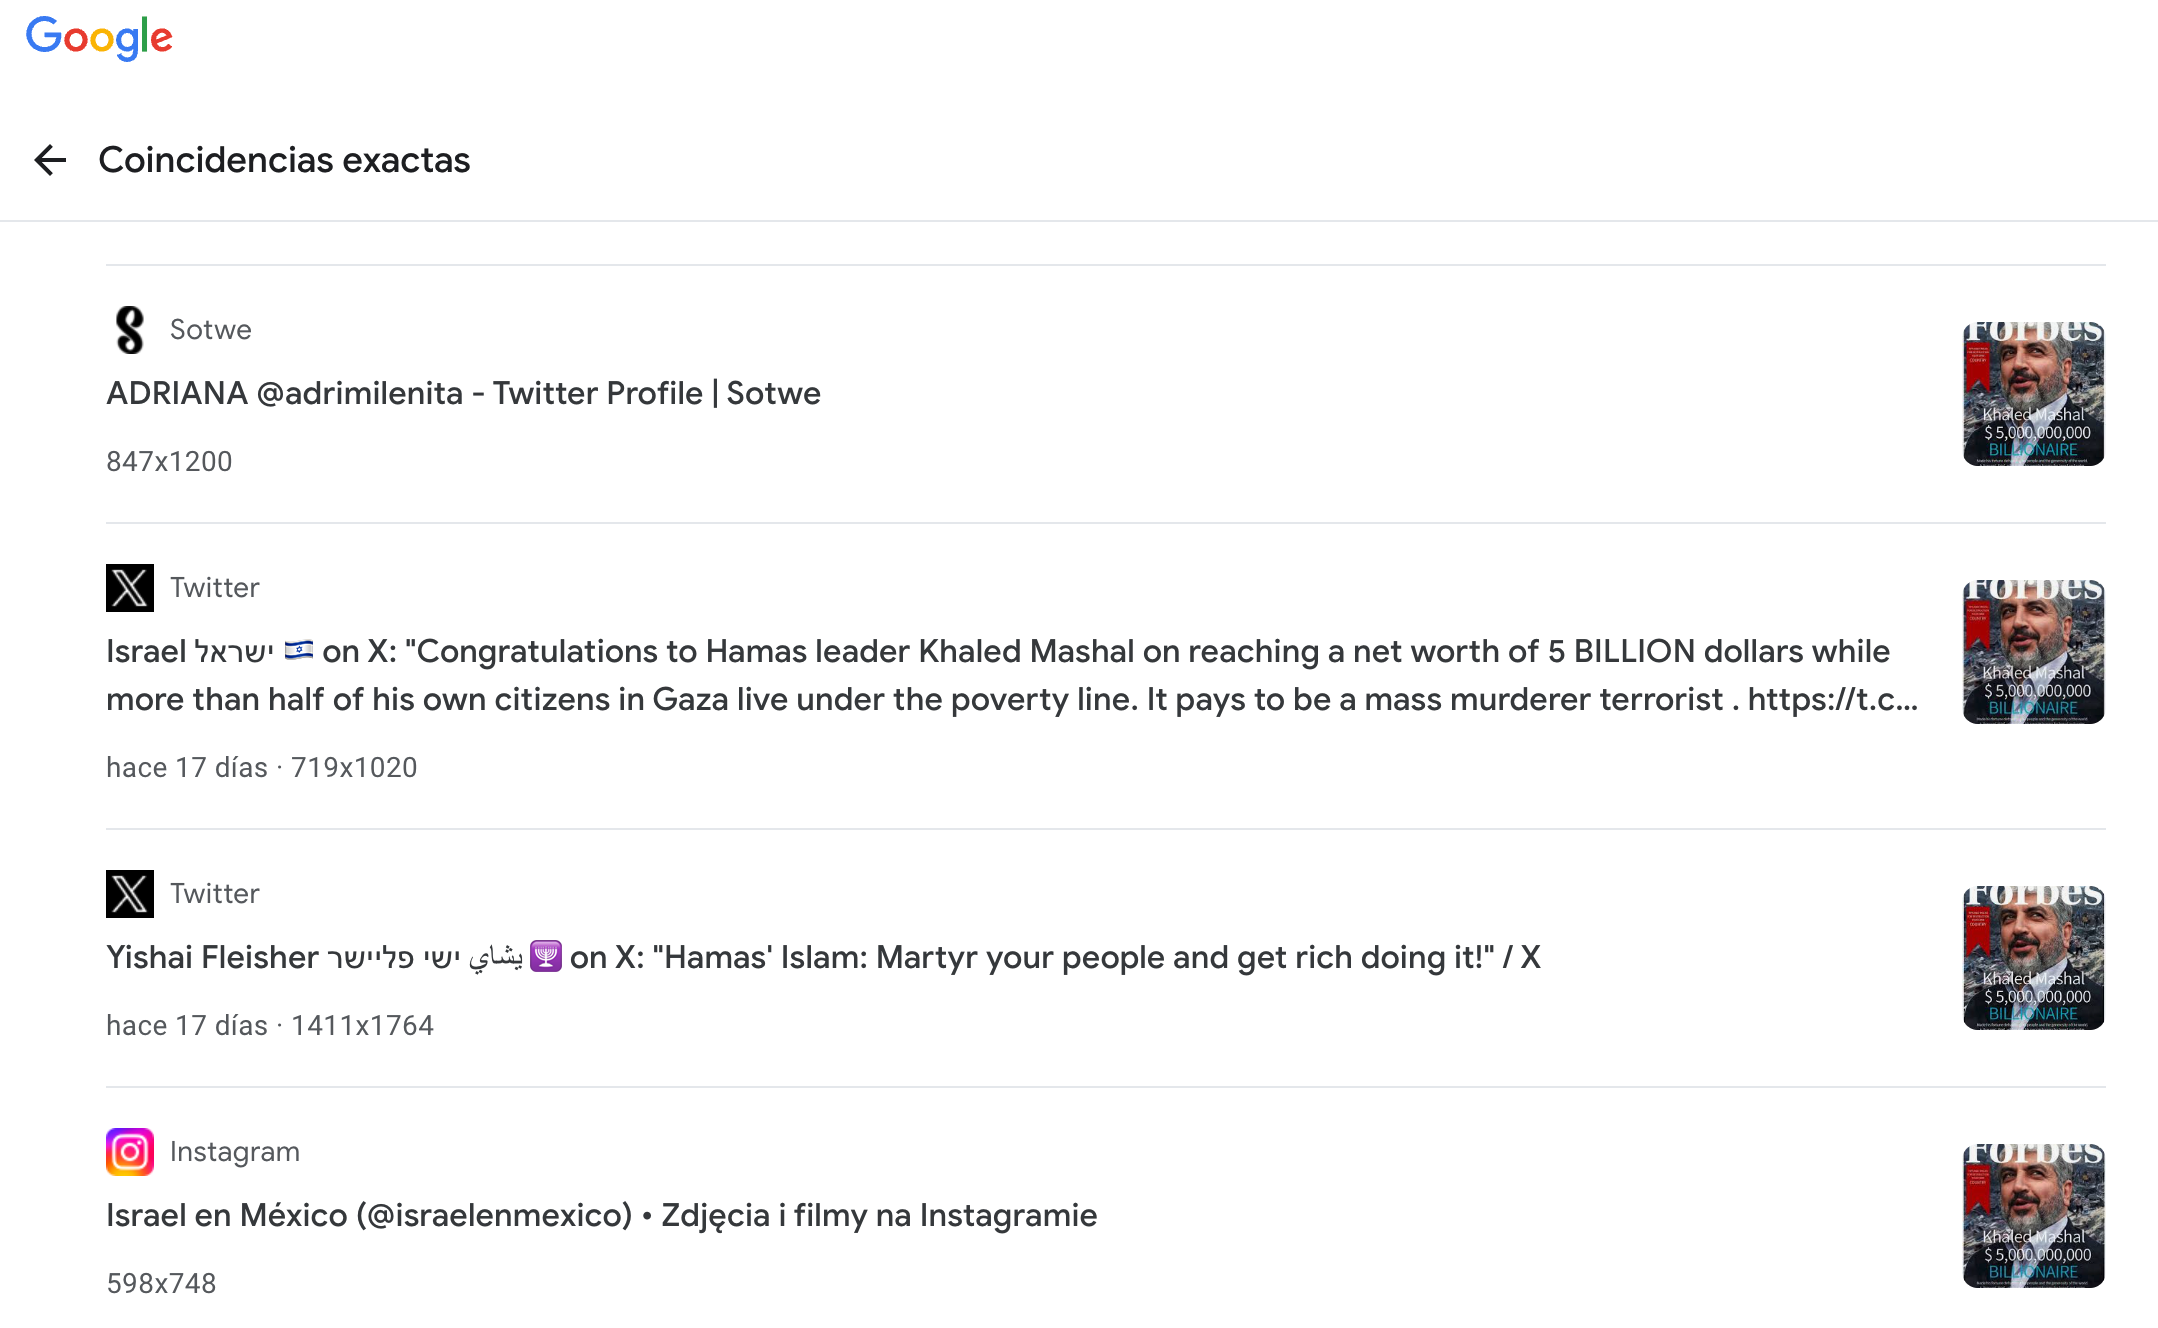Go back using the left arrow
Screen dimensions: 2158x1328
coord(50,160)
